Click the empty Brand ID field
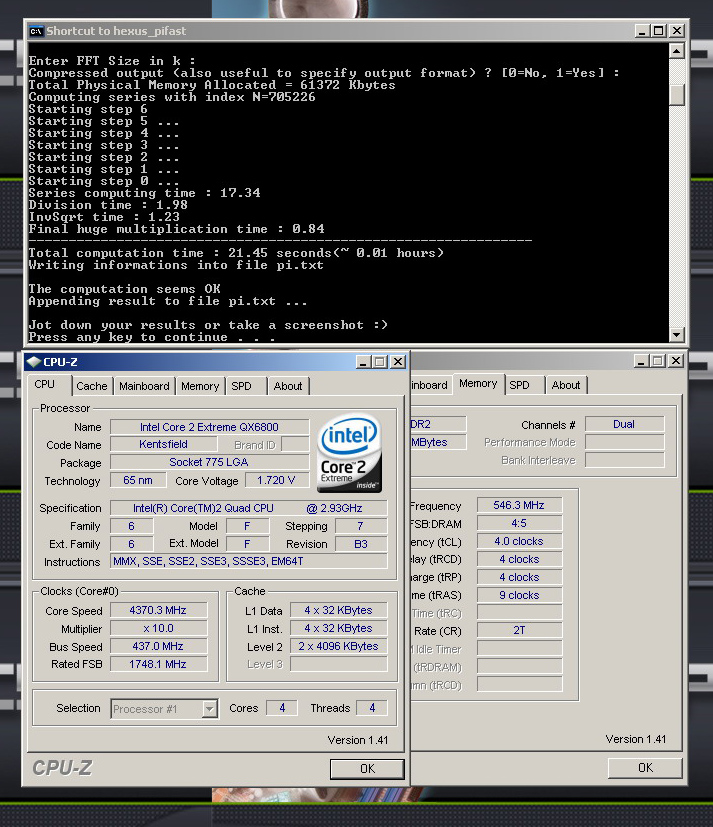713x827 pixels. (295, 444)
